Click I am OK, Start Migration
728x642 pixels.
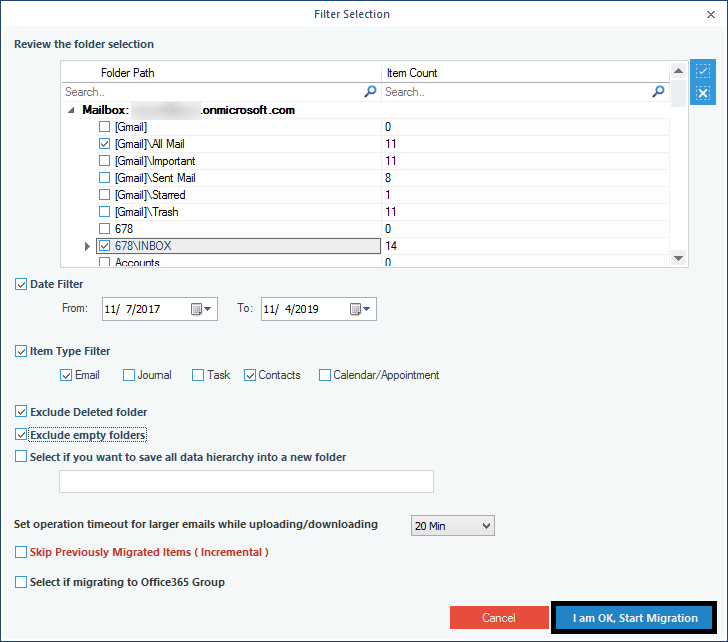(x=634, y=618)
